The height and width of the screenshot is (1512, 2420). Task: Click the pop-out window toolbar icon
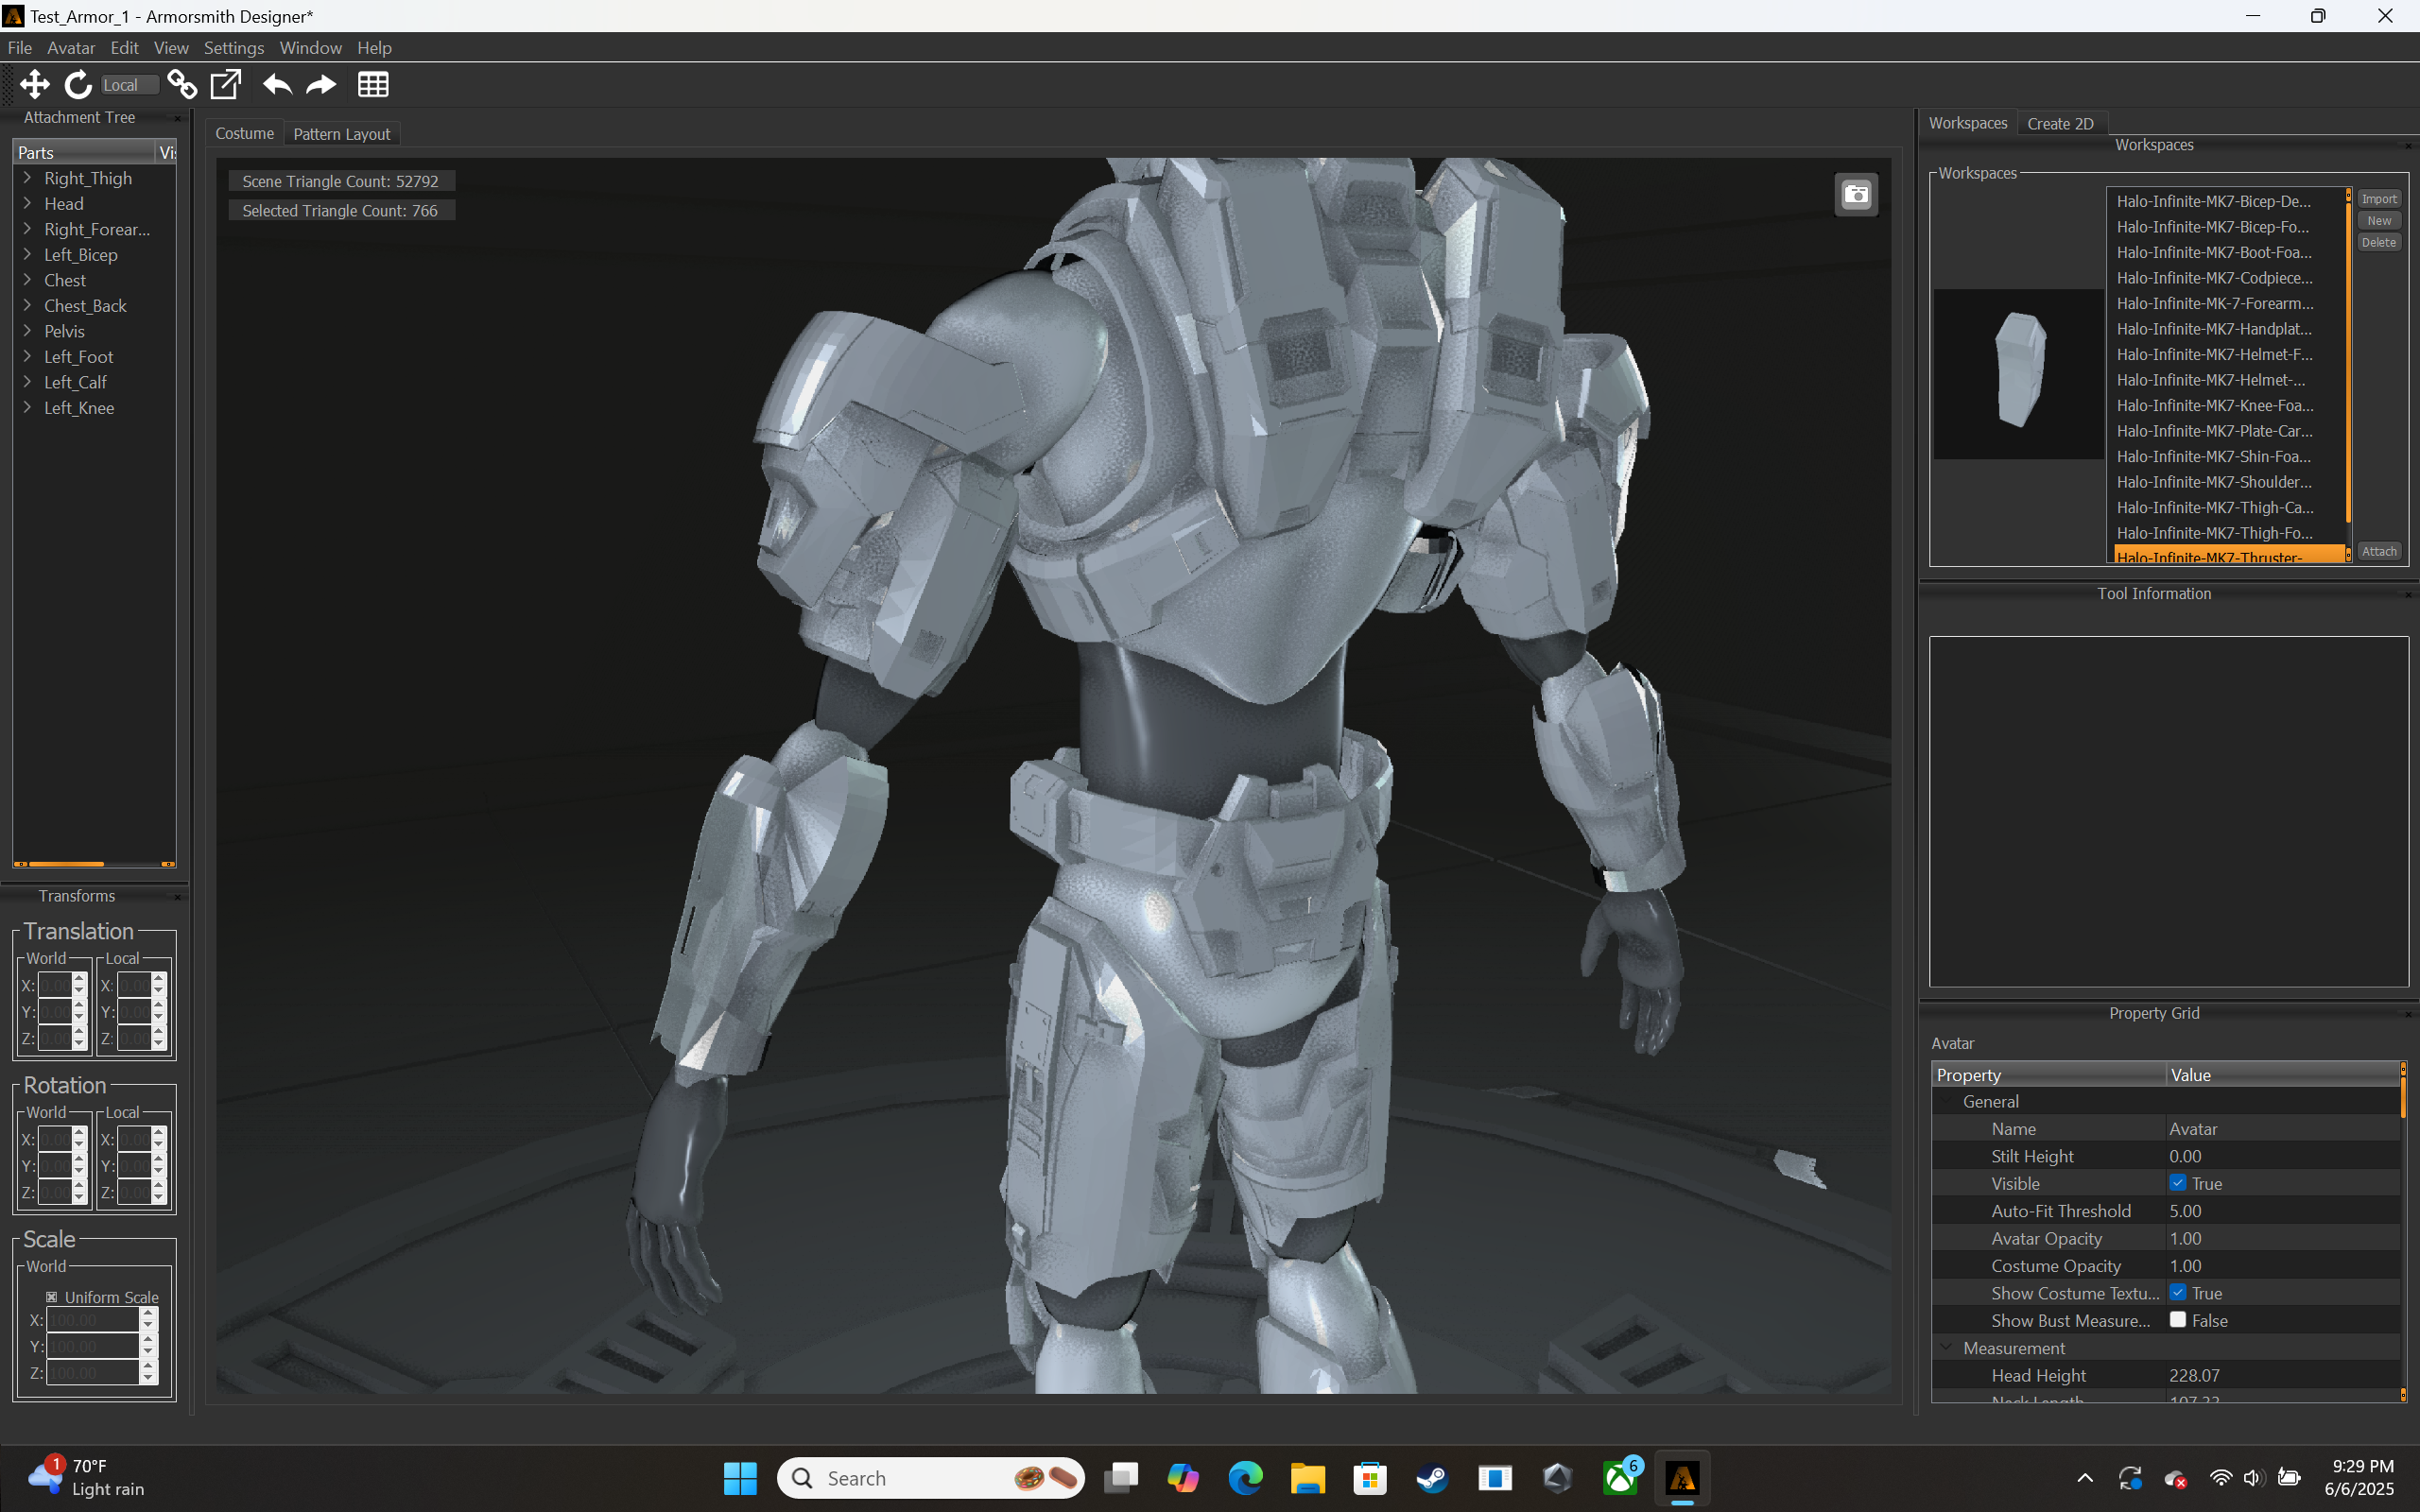226,85
